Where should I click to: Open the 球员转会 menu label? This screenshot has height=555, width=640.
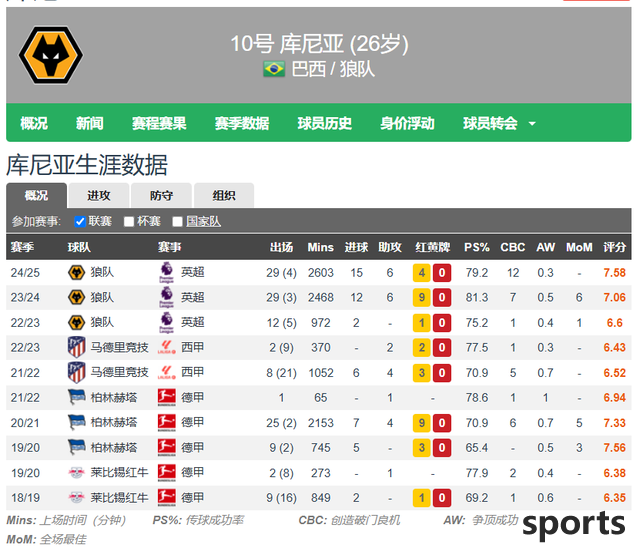click(490, 123)
